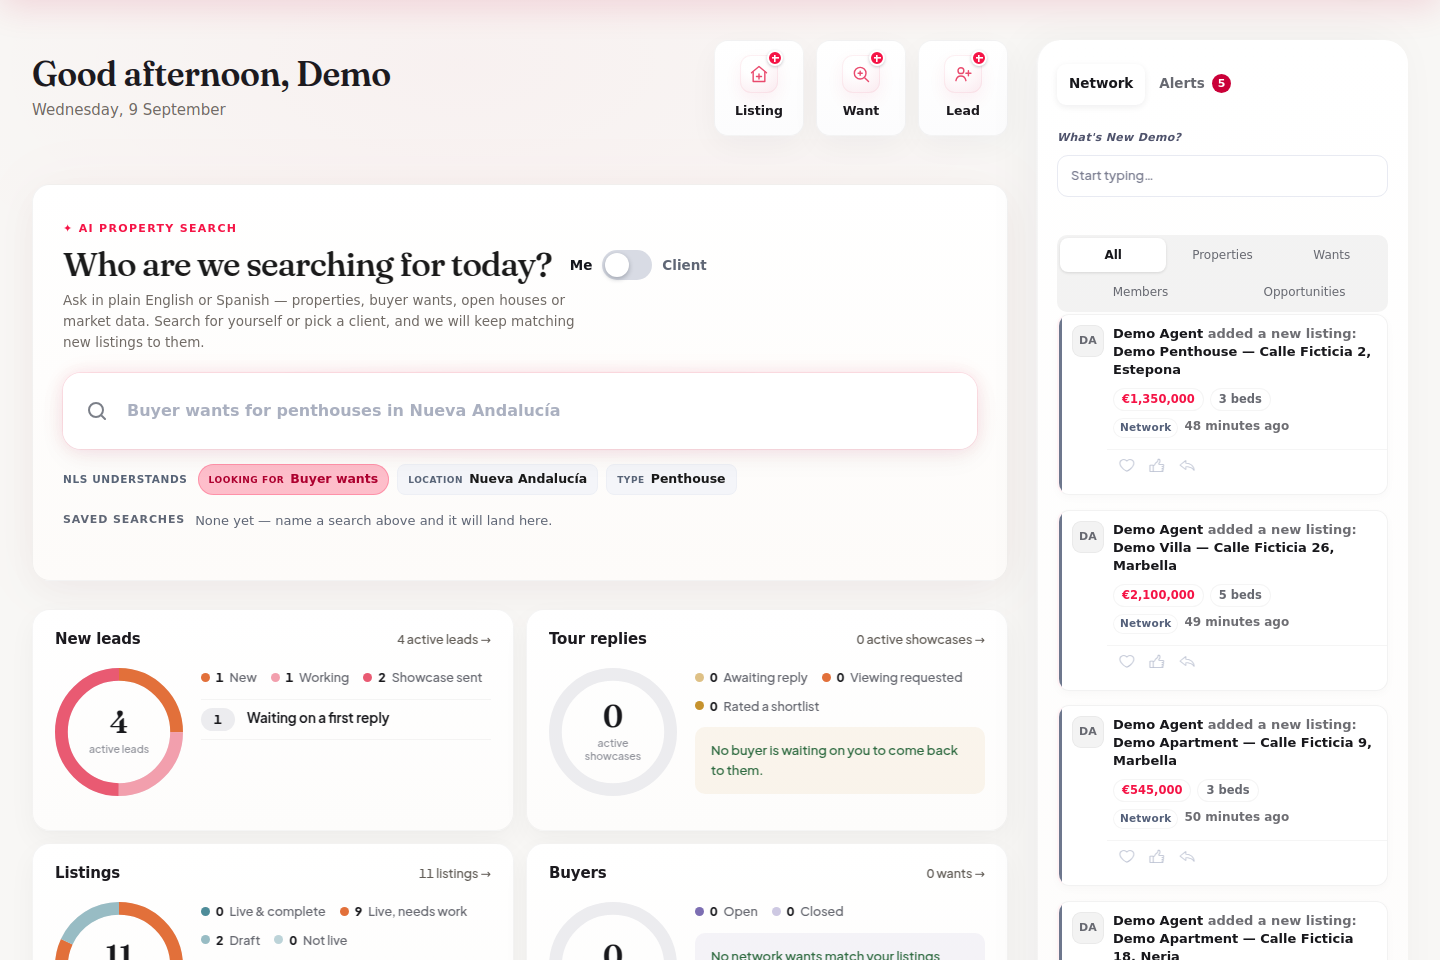1440x960 pixels.
Task: Click the Lead add-person icon
Action: pyautogui.click(x=963, y=75)
